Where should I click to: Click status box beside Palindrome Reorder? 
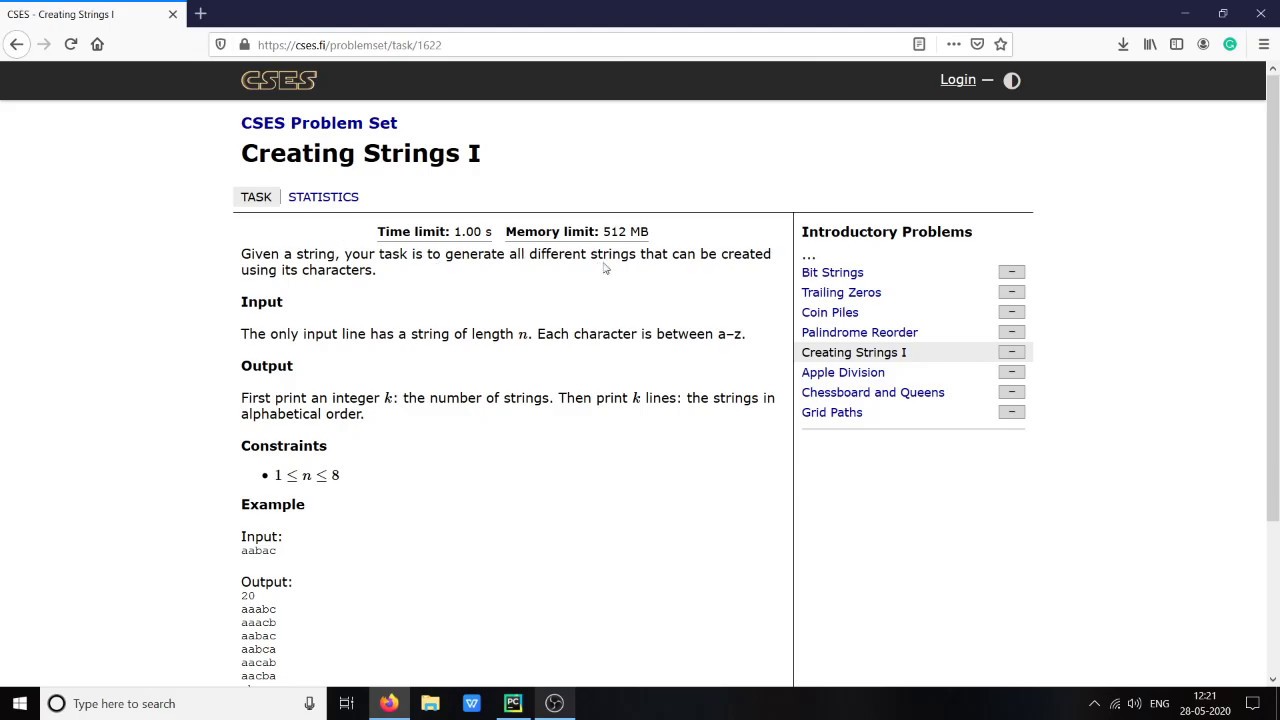[1011, 332]
